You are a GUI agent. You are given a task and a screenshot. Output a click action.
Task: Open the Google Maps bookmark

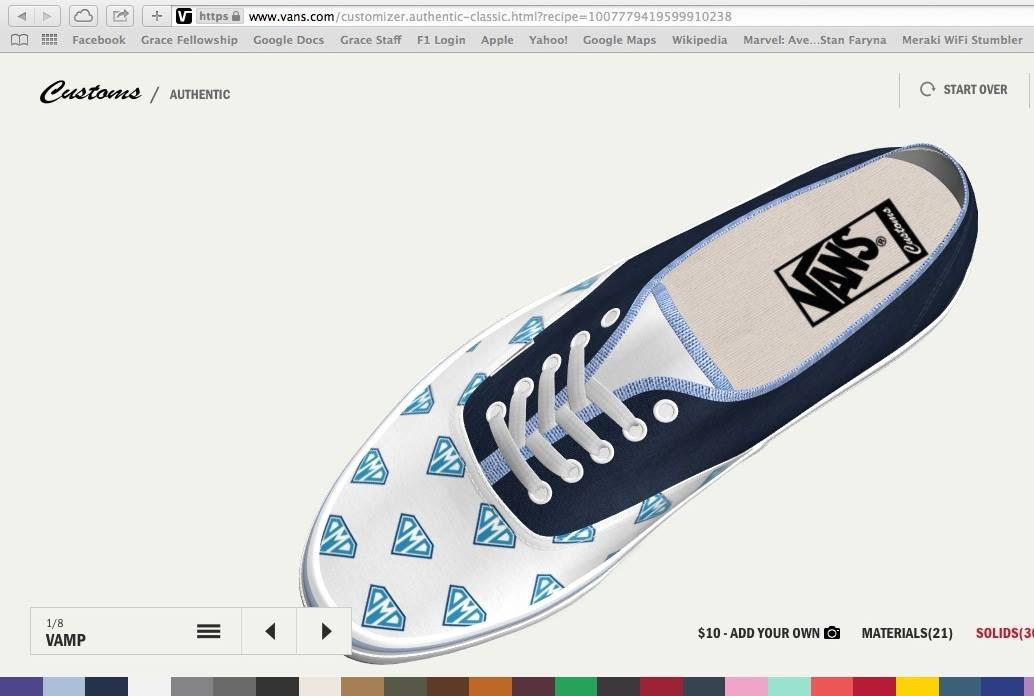click(619, 40)
